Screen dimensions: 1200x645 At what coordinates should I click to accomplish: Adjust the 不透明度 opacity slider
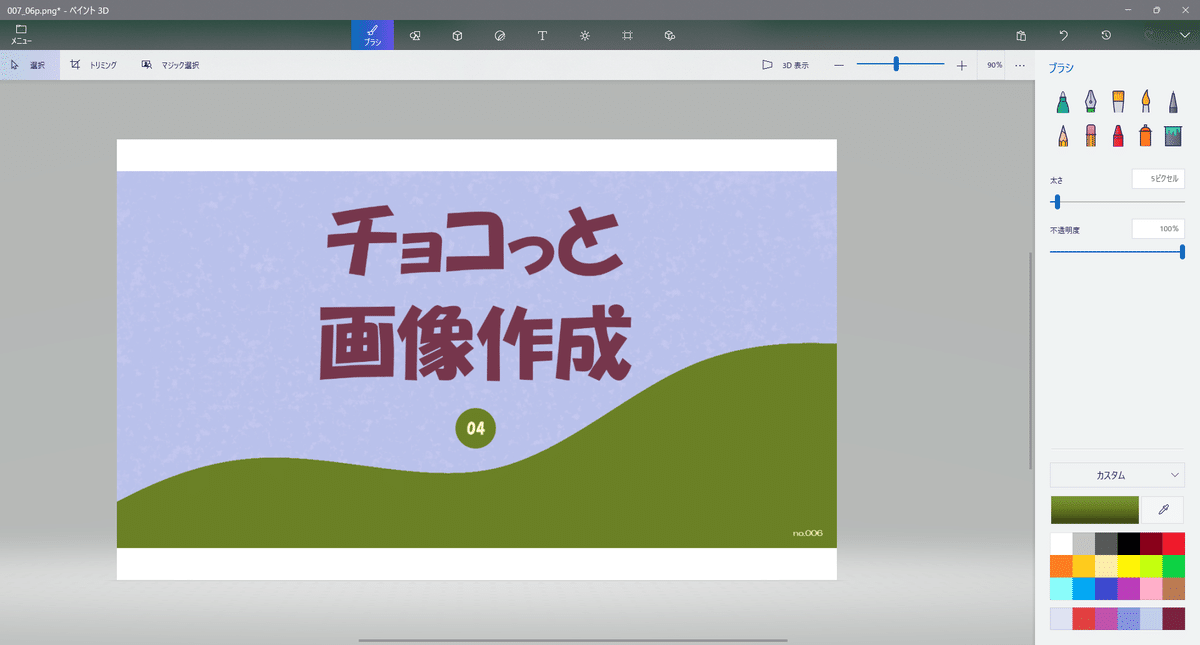point(1117,252)
